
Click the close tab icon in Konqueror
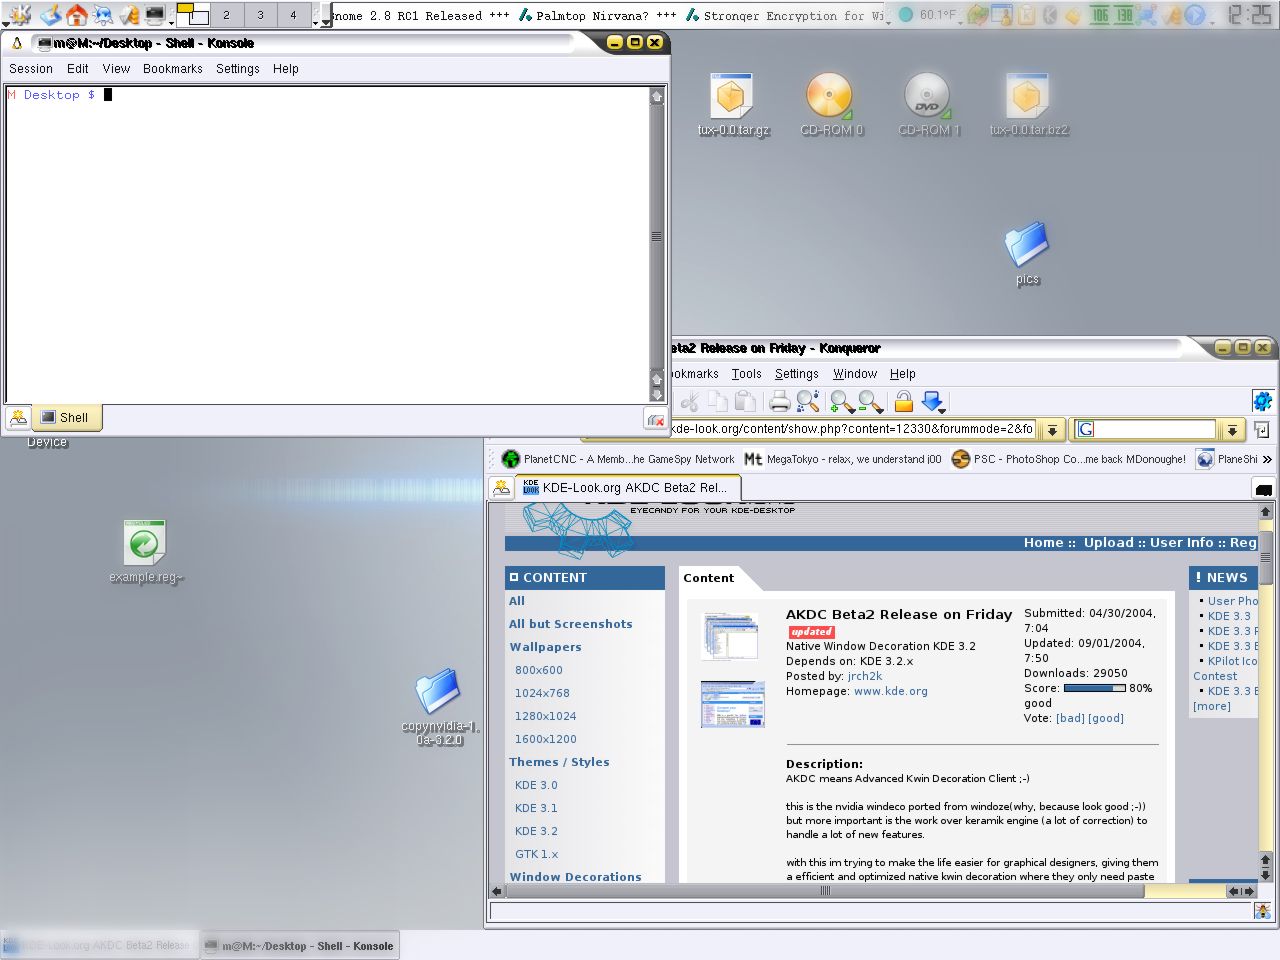coord(1264,489)
